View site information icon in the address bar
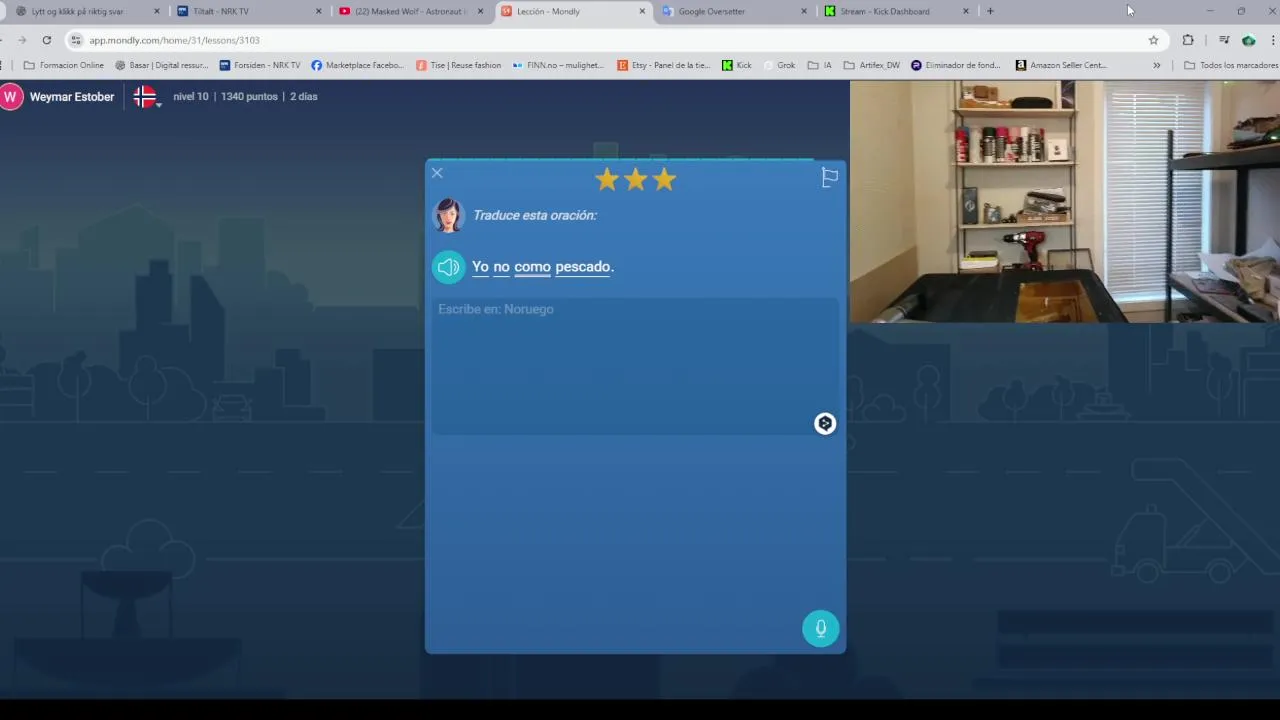The width and height of the screenshot is (1280, 720). 76,40
